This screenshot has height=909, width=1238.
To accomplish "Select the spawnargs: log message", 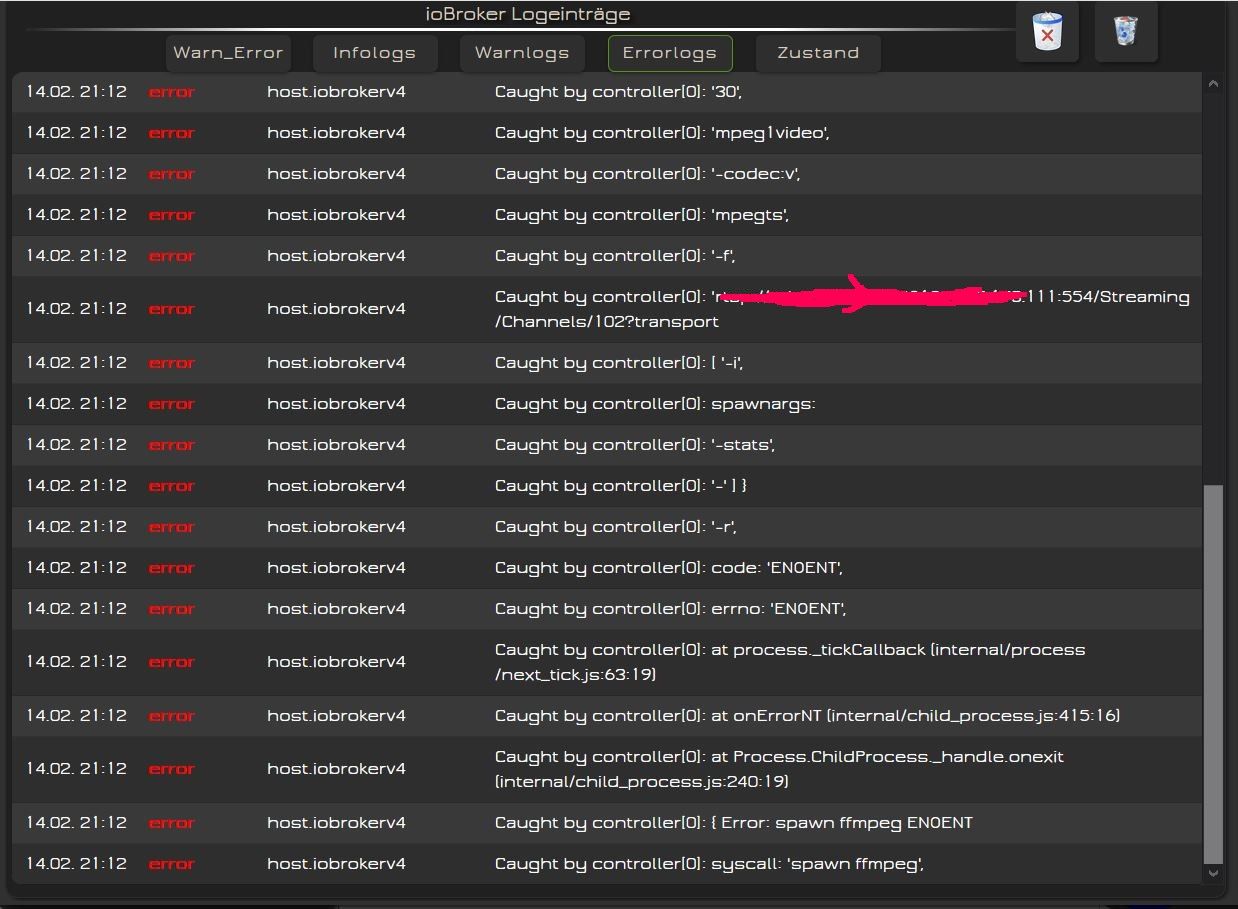I will click(655, 404).
